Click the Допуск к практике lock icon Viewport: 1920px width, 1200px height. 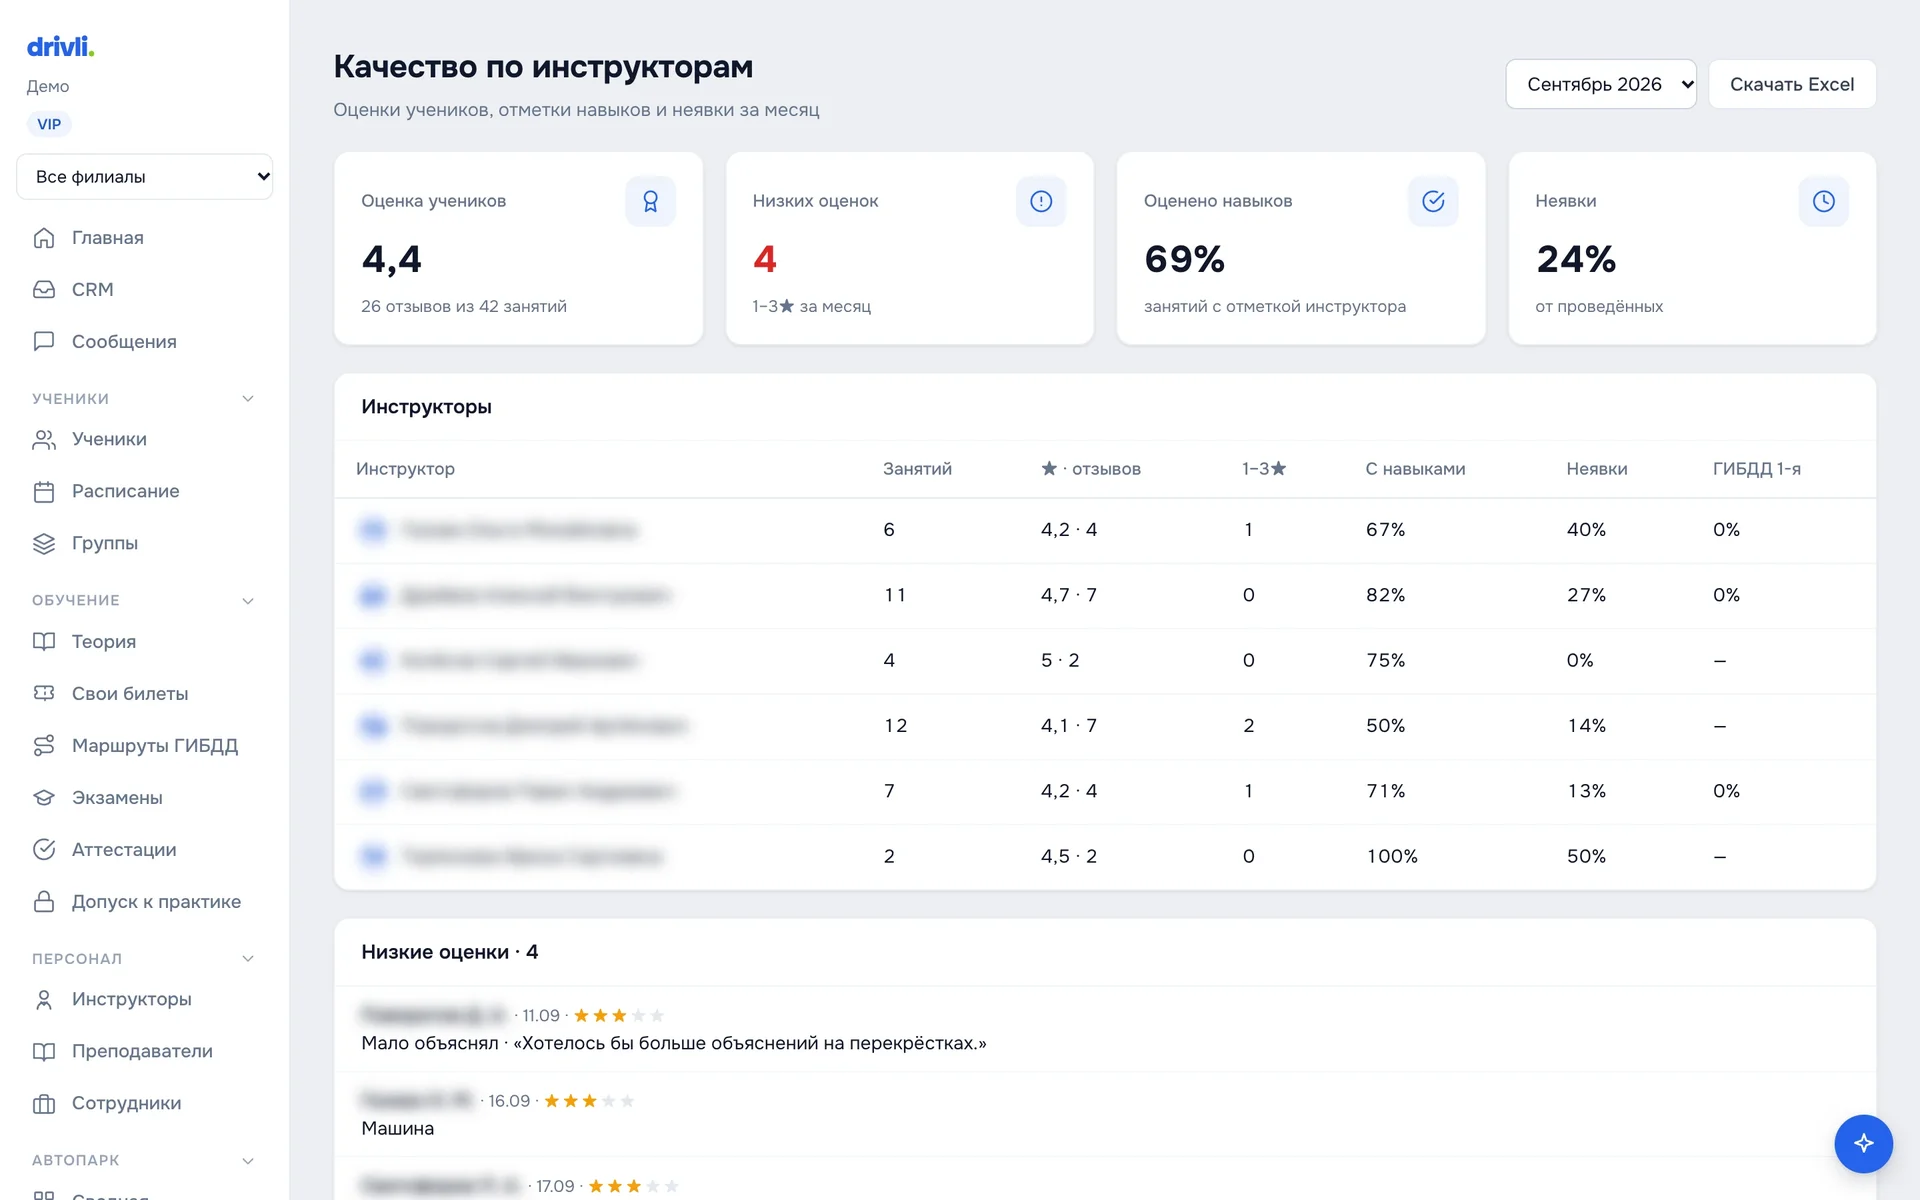(x=44, y=902)
